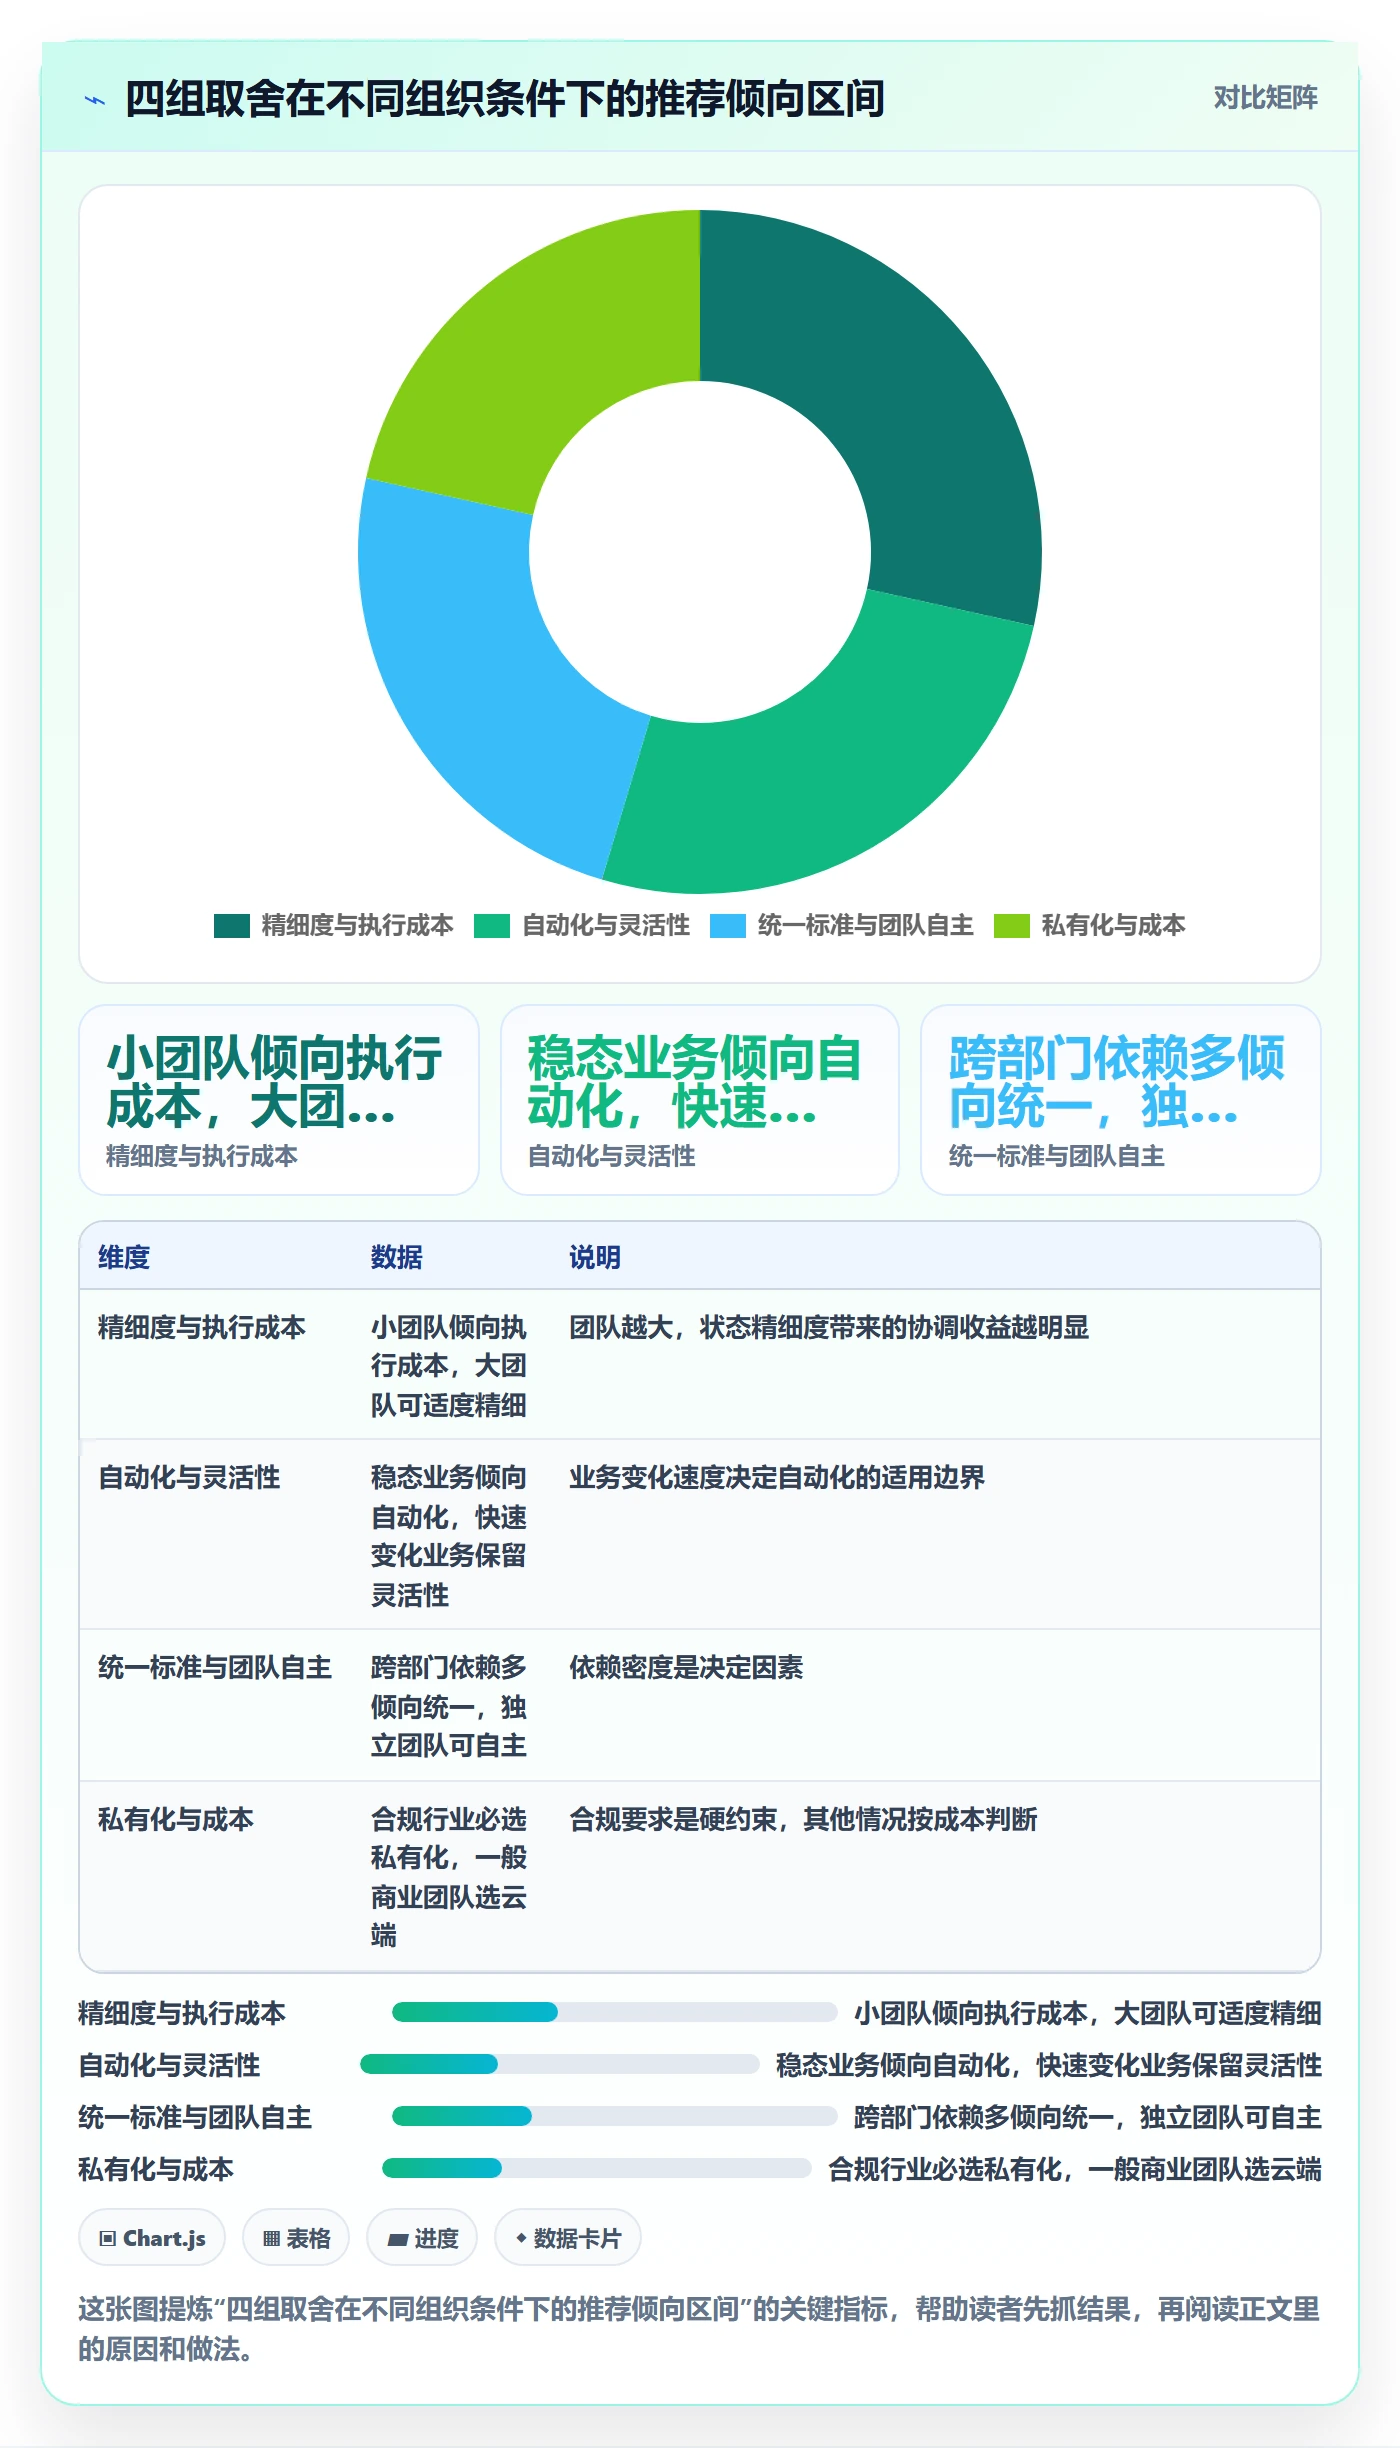
Task: Select table cell 合规要求是硬约束，其他情况按成本判断
Action: tap(803, 1819)
